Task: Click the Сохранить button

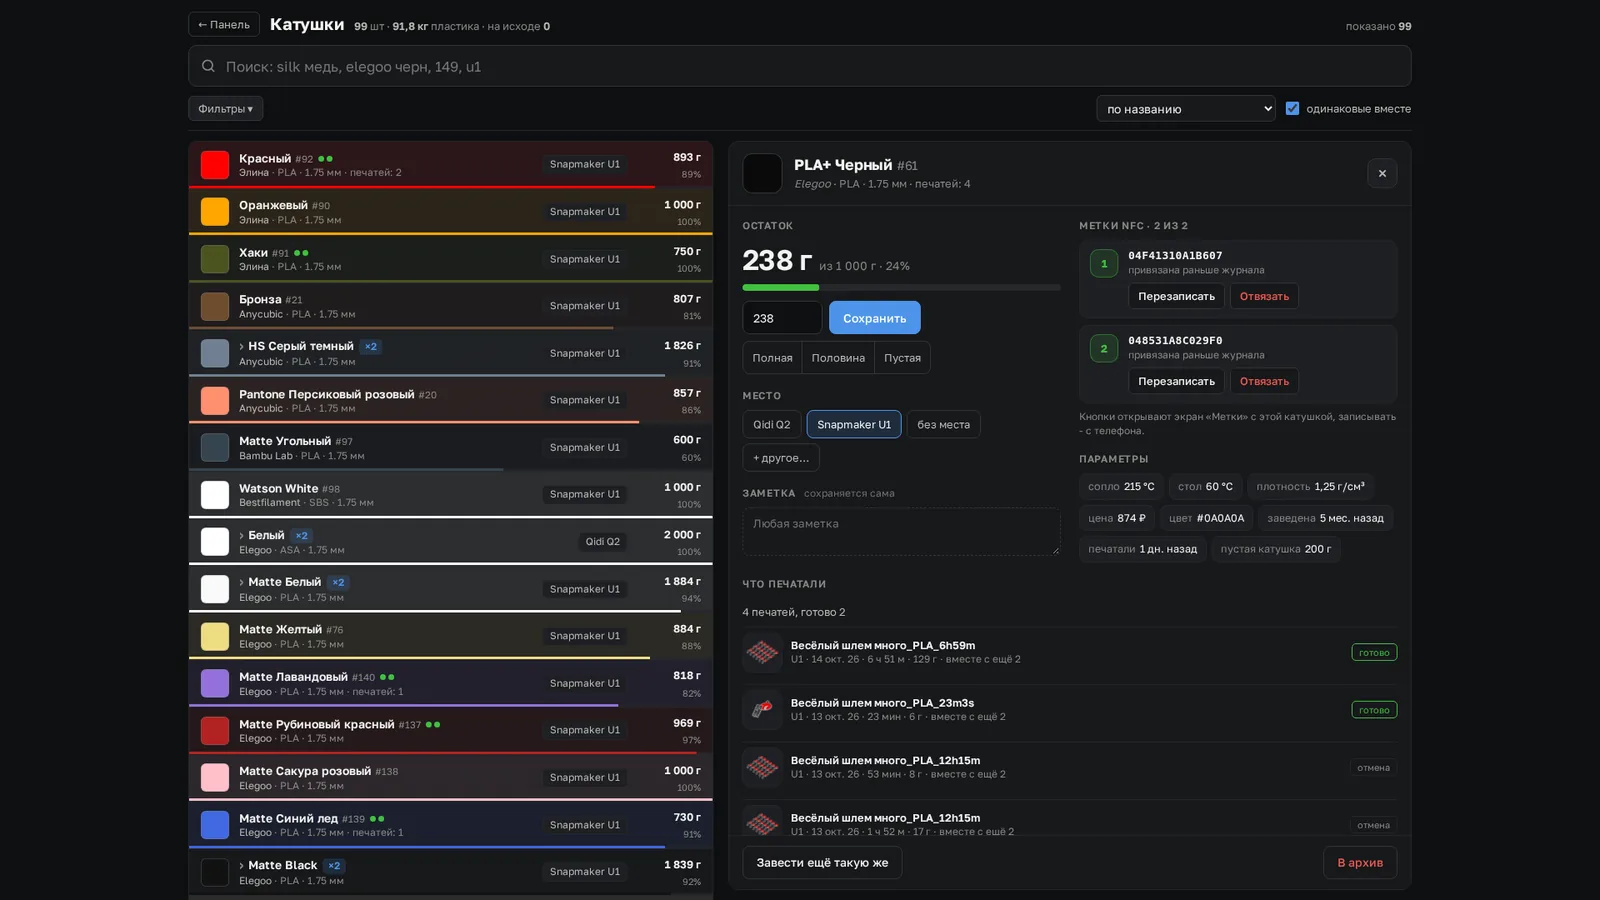Action: [x=875, y=318]
